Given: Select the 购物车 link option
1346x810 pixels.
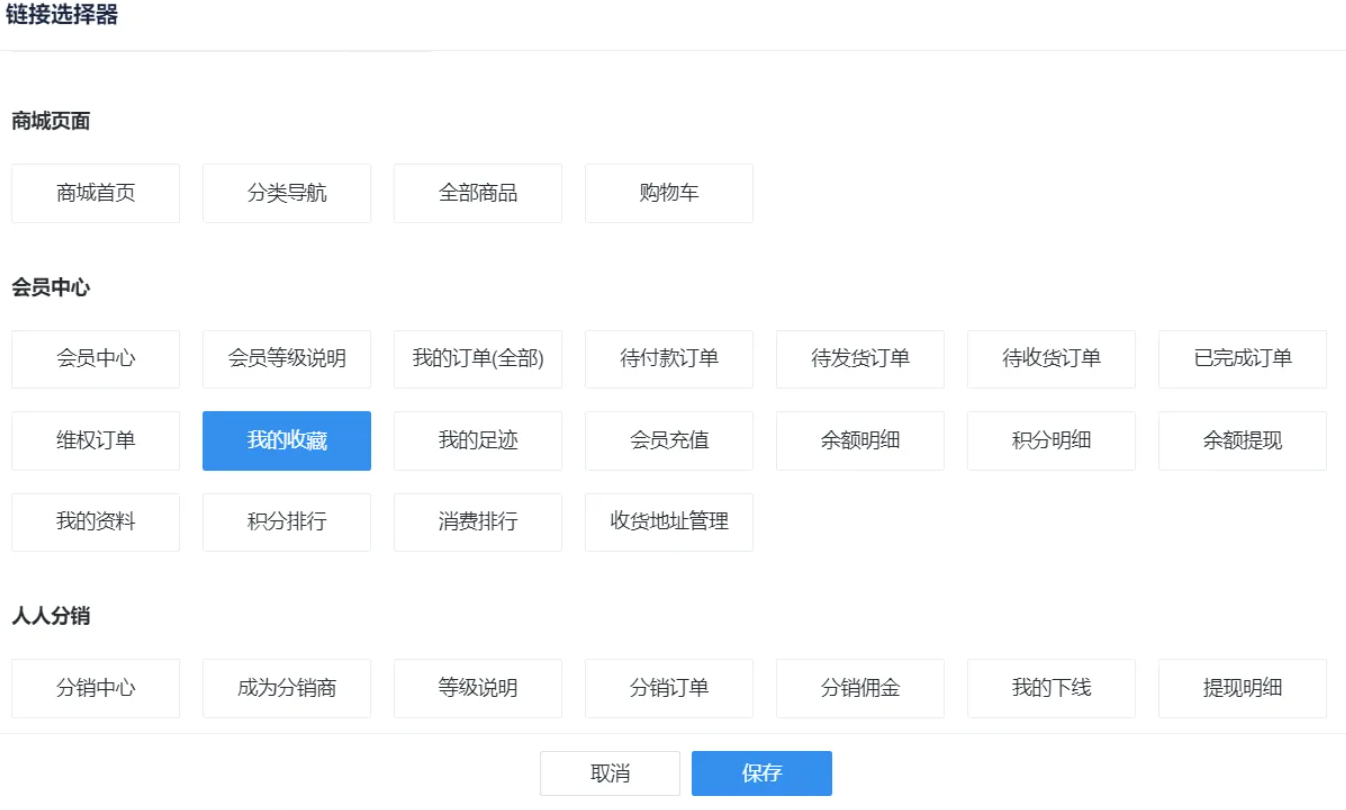Looking at the screenshot, I should pyautogui.click(x=669, y=193).
